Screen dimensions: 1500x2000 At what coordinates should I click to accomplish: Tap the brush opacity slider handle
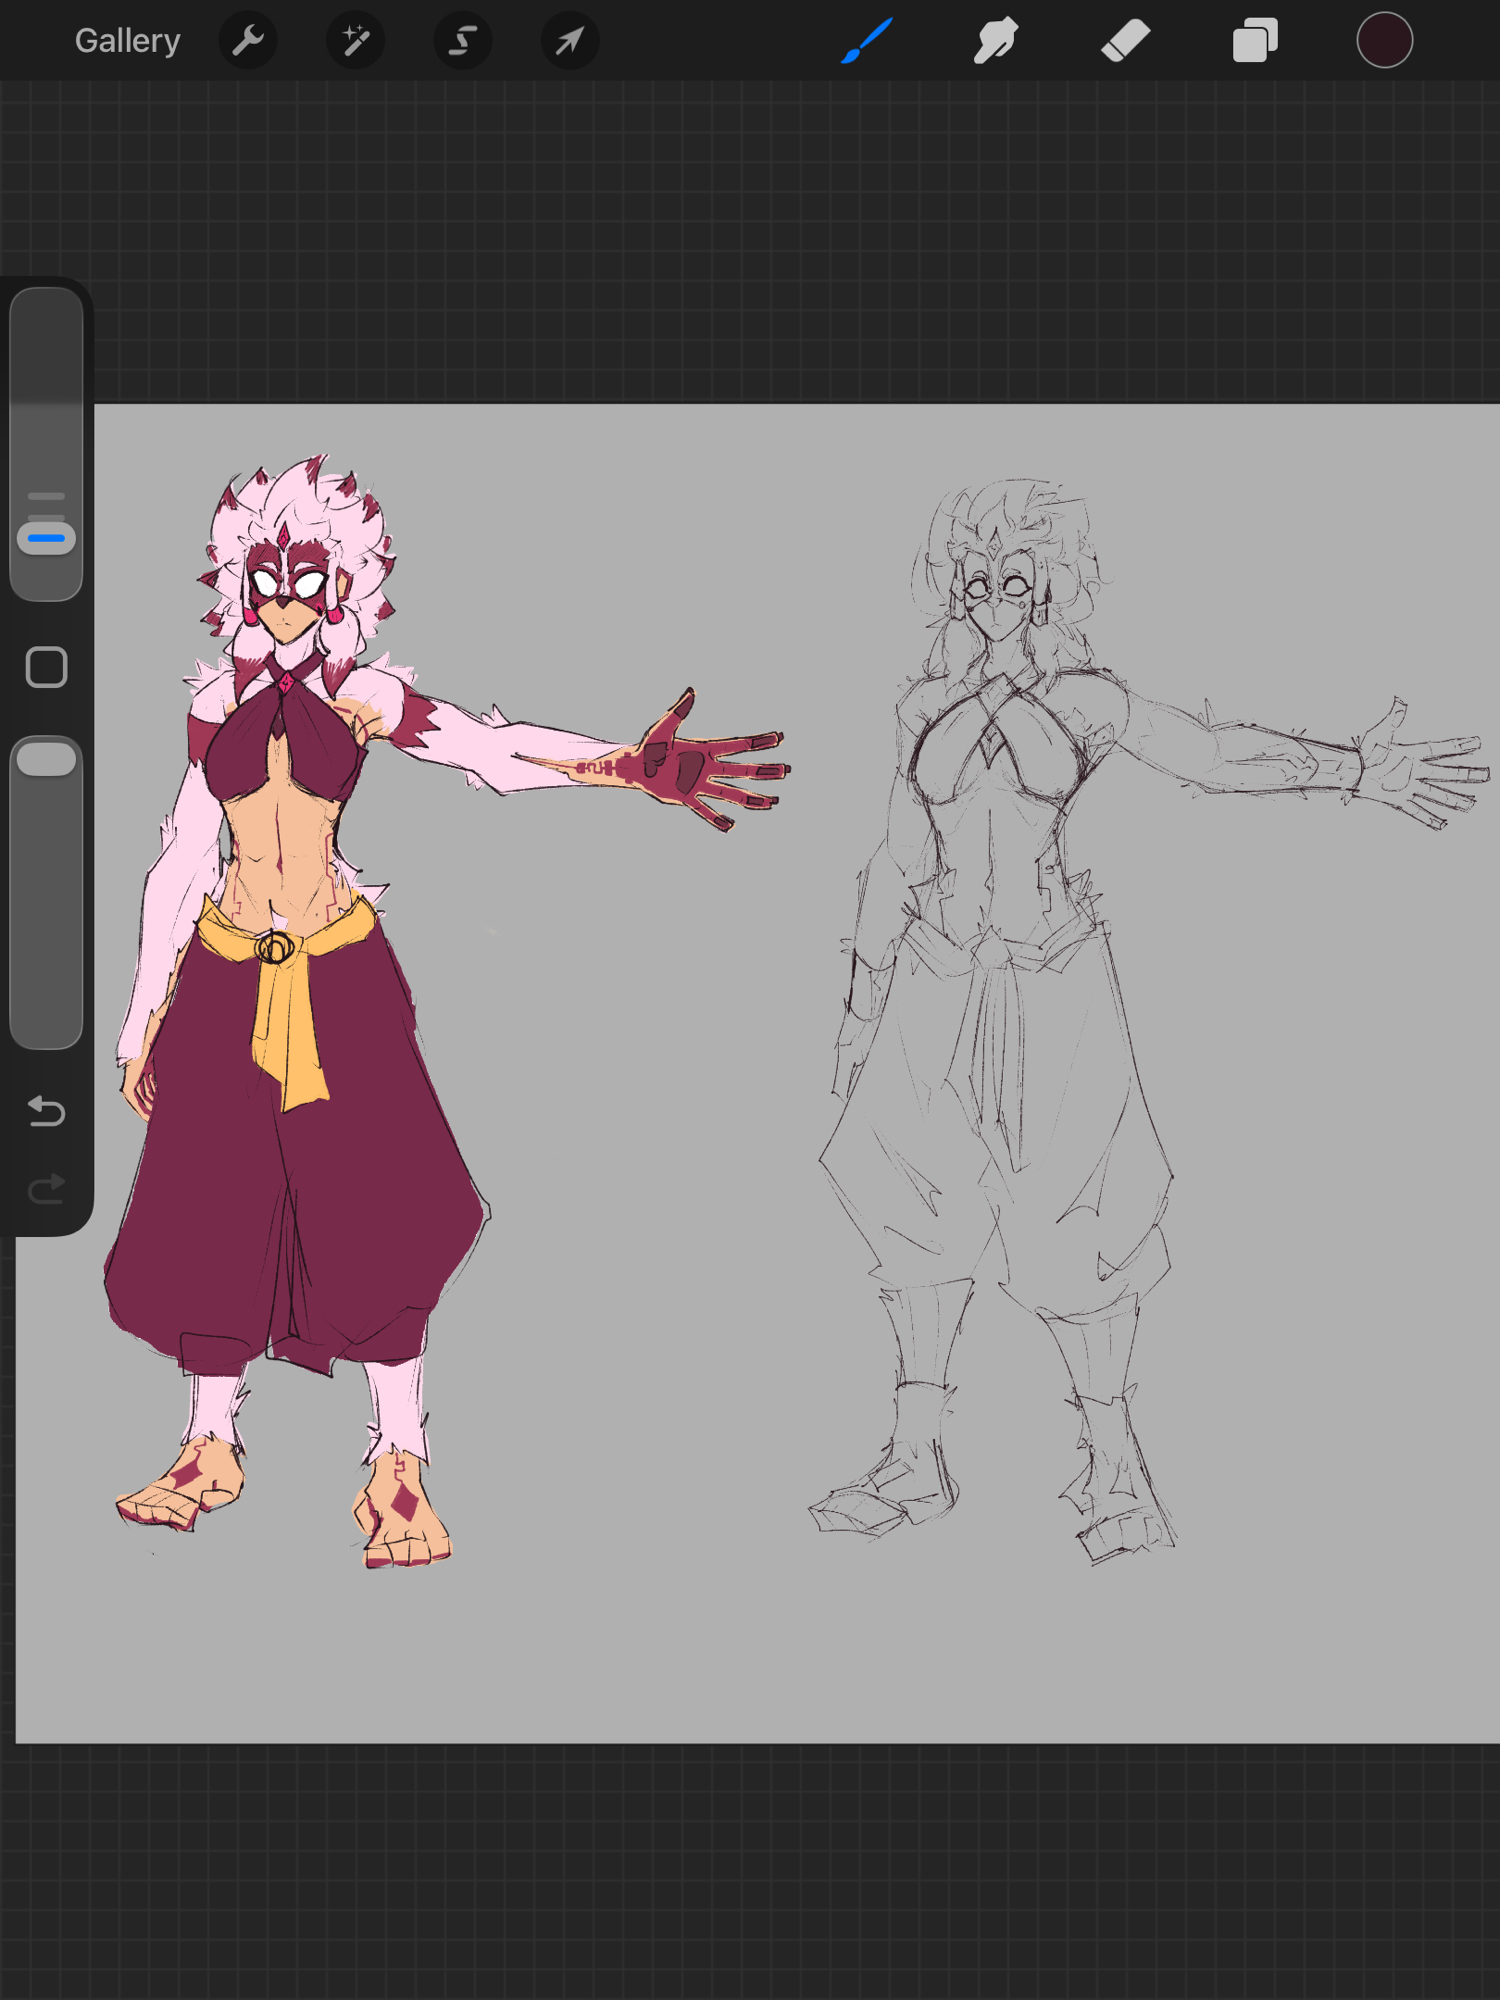(x=47, y=759)
